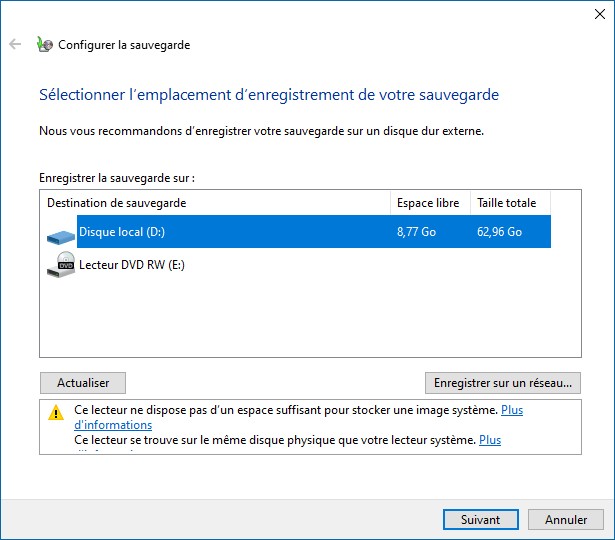Click the back arrow in the wizard header
Viewport: 615px width, 540px height.
(15, 45)
